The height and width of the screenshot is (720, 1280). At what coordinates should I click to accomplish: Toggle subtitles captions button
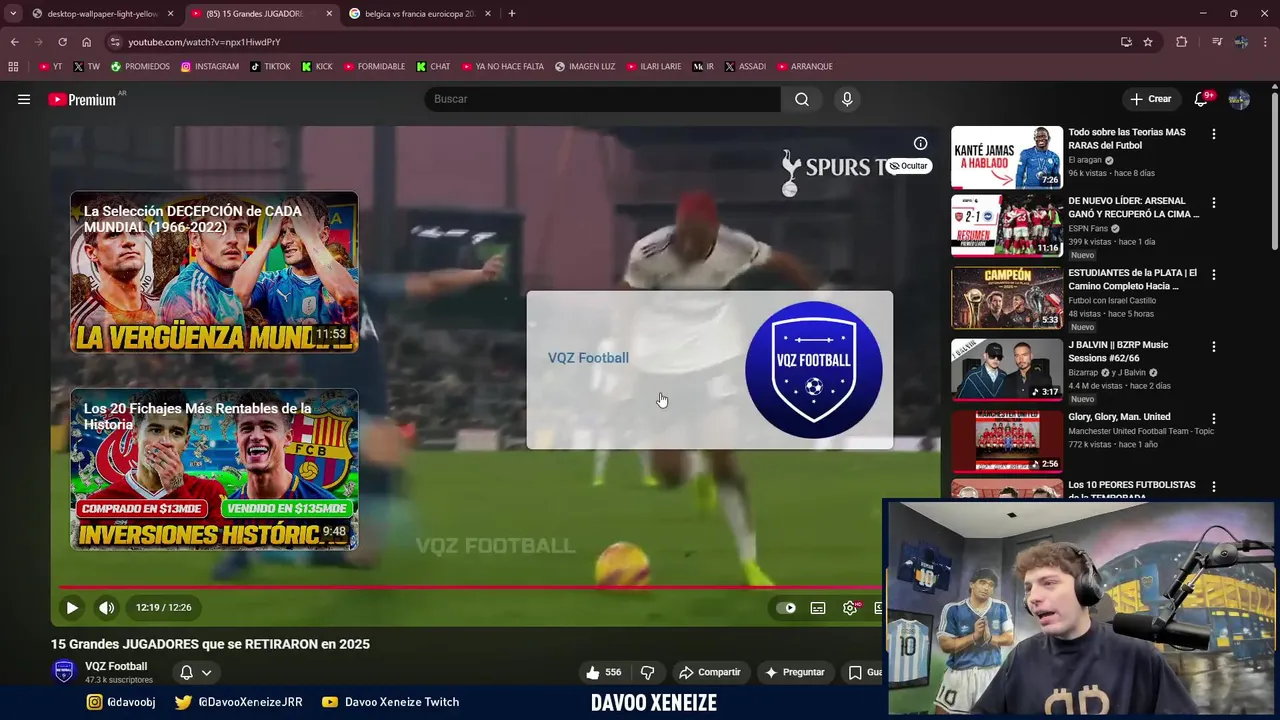pyautogui.click(x=818, y=608)
